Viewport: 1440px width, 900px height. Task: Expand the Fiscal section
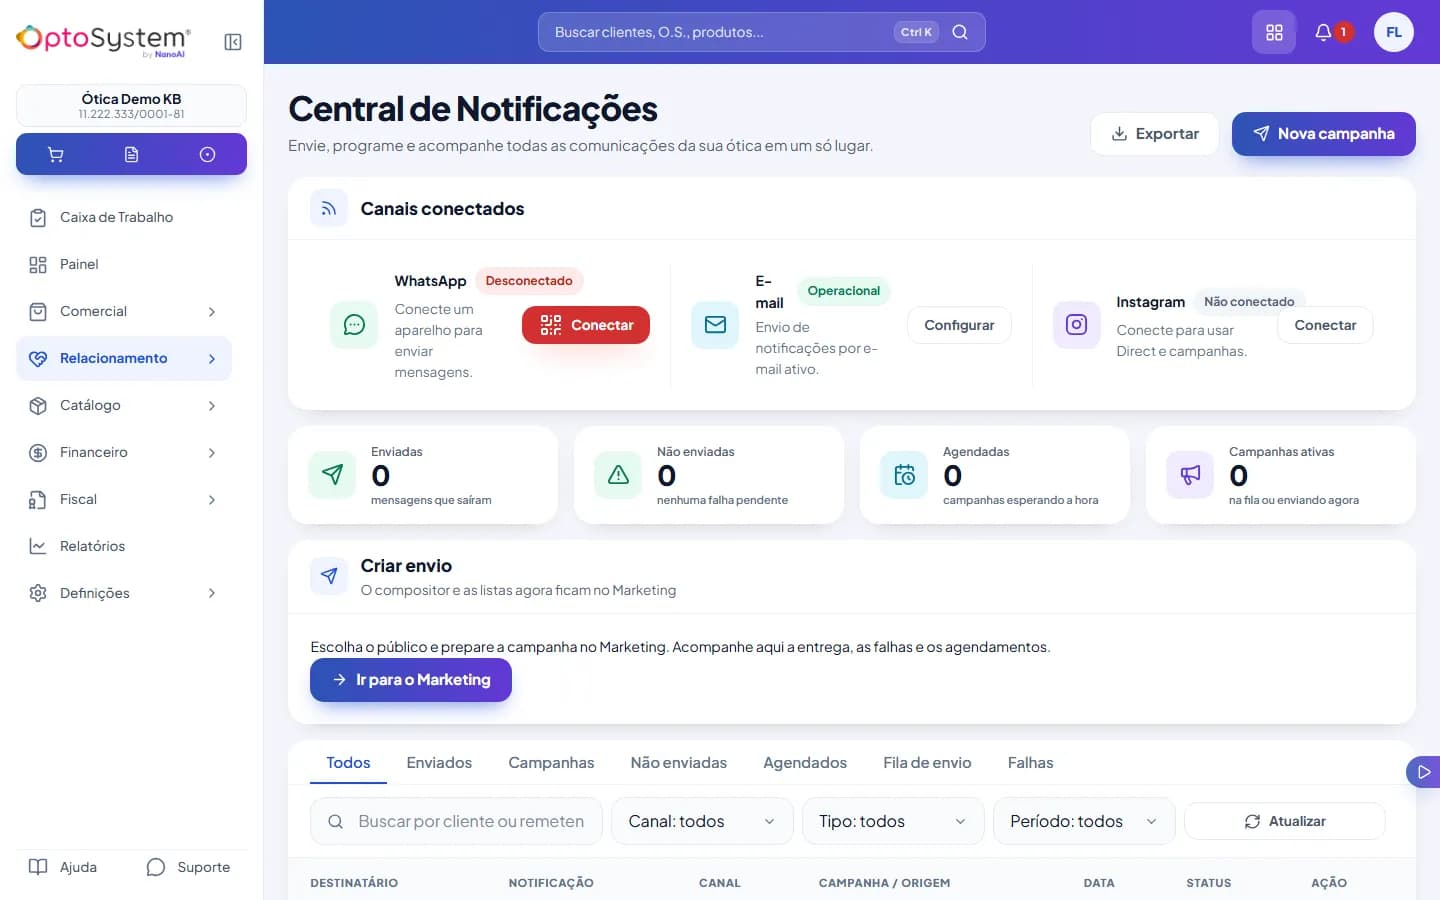124,500
